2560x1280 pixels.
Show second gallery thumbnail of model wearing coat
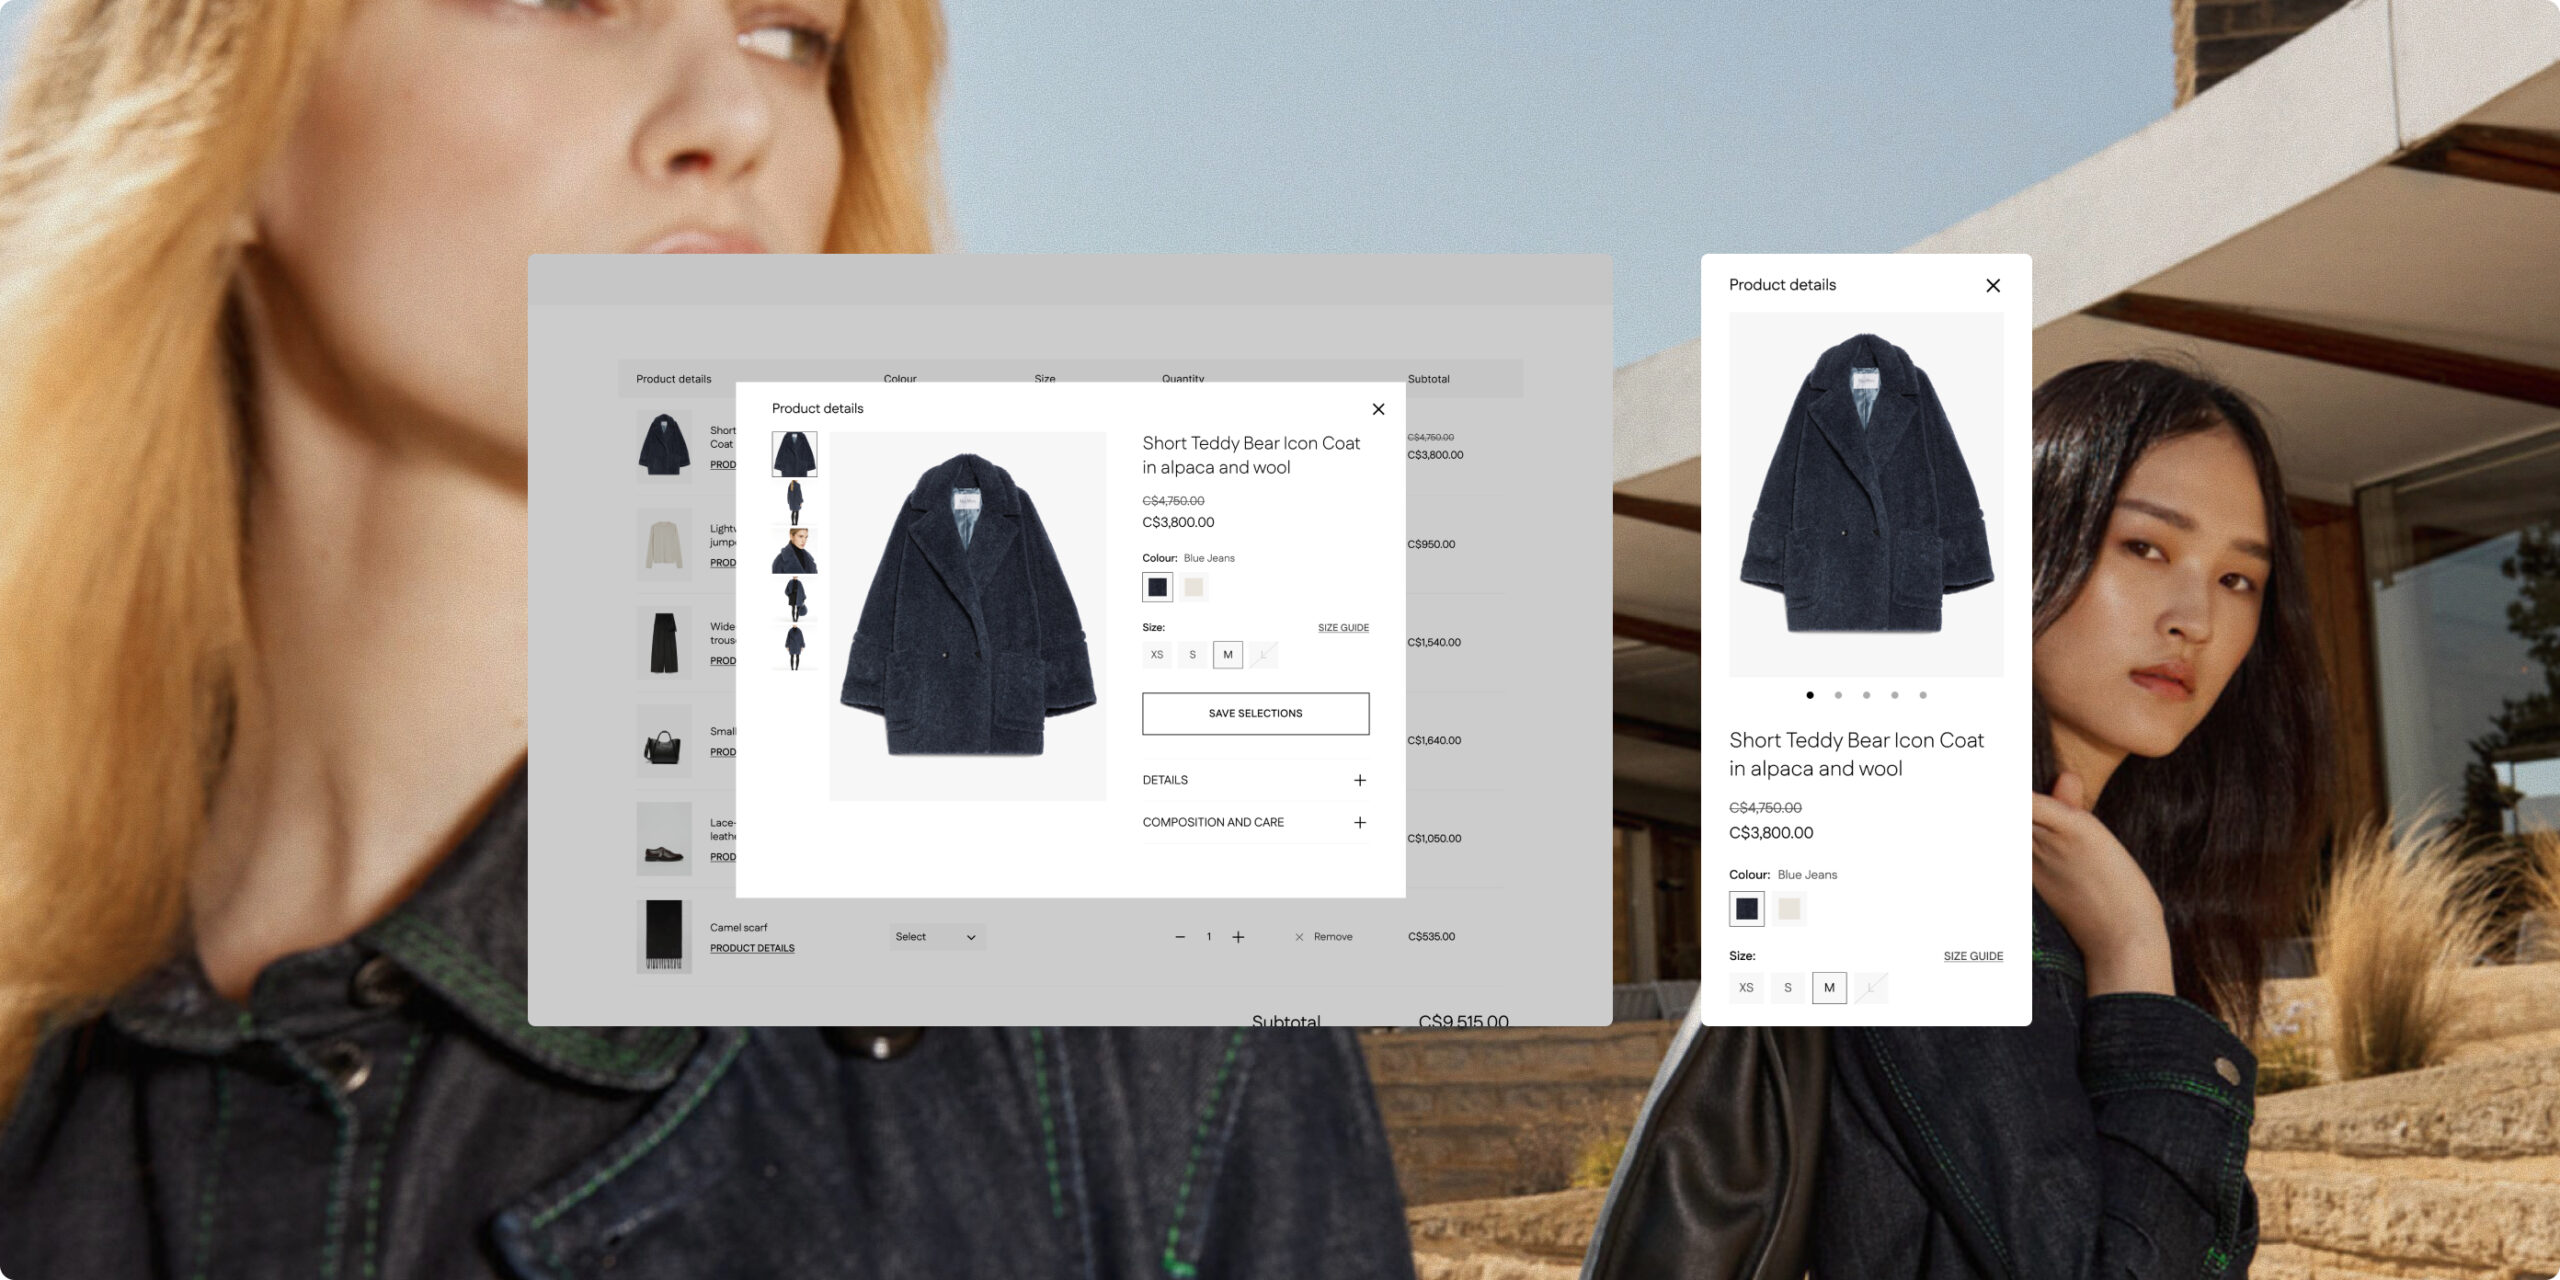(794, 503)
